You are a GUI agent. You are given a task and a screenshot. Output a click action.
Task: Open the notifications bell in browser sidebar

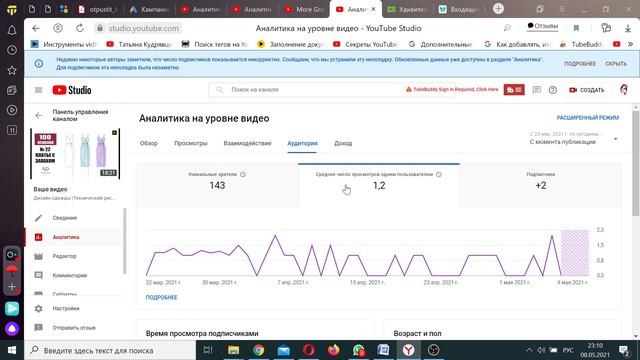(12, 30)
